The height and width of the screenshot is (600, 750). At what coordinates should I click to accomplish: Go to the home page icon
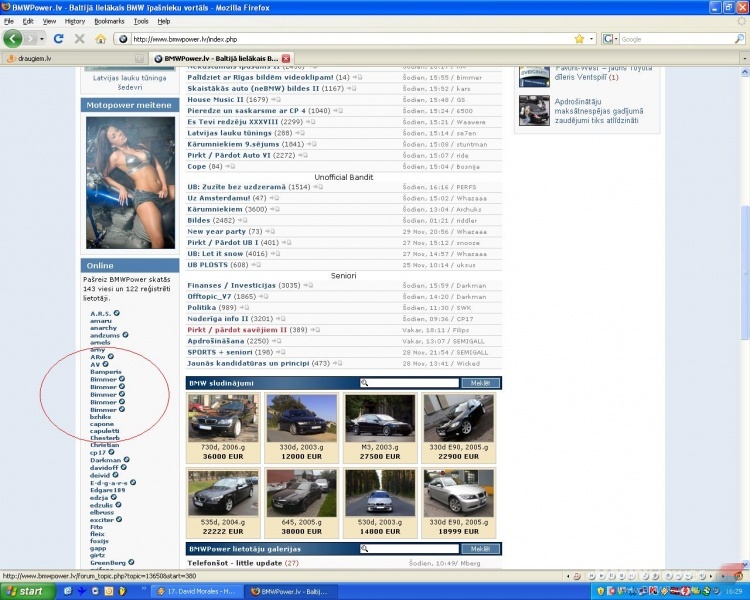pos(100,39)
